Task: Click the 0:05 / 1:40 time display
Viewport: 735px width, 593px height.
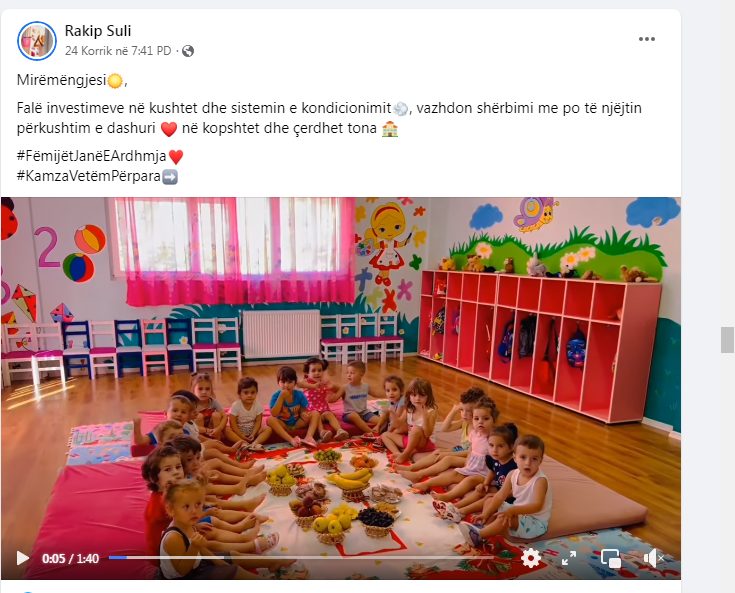Action: click(70, 558)
